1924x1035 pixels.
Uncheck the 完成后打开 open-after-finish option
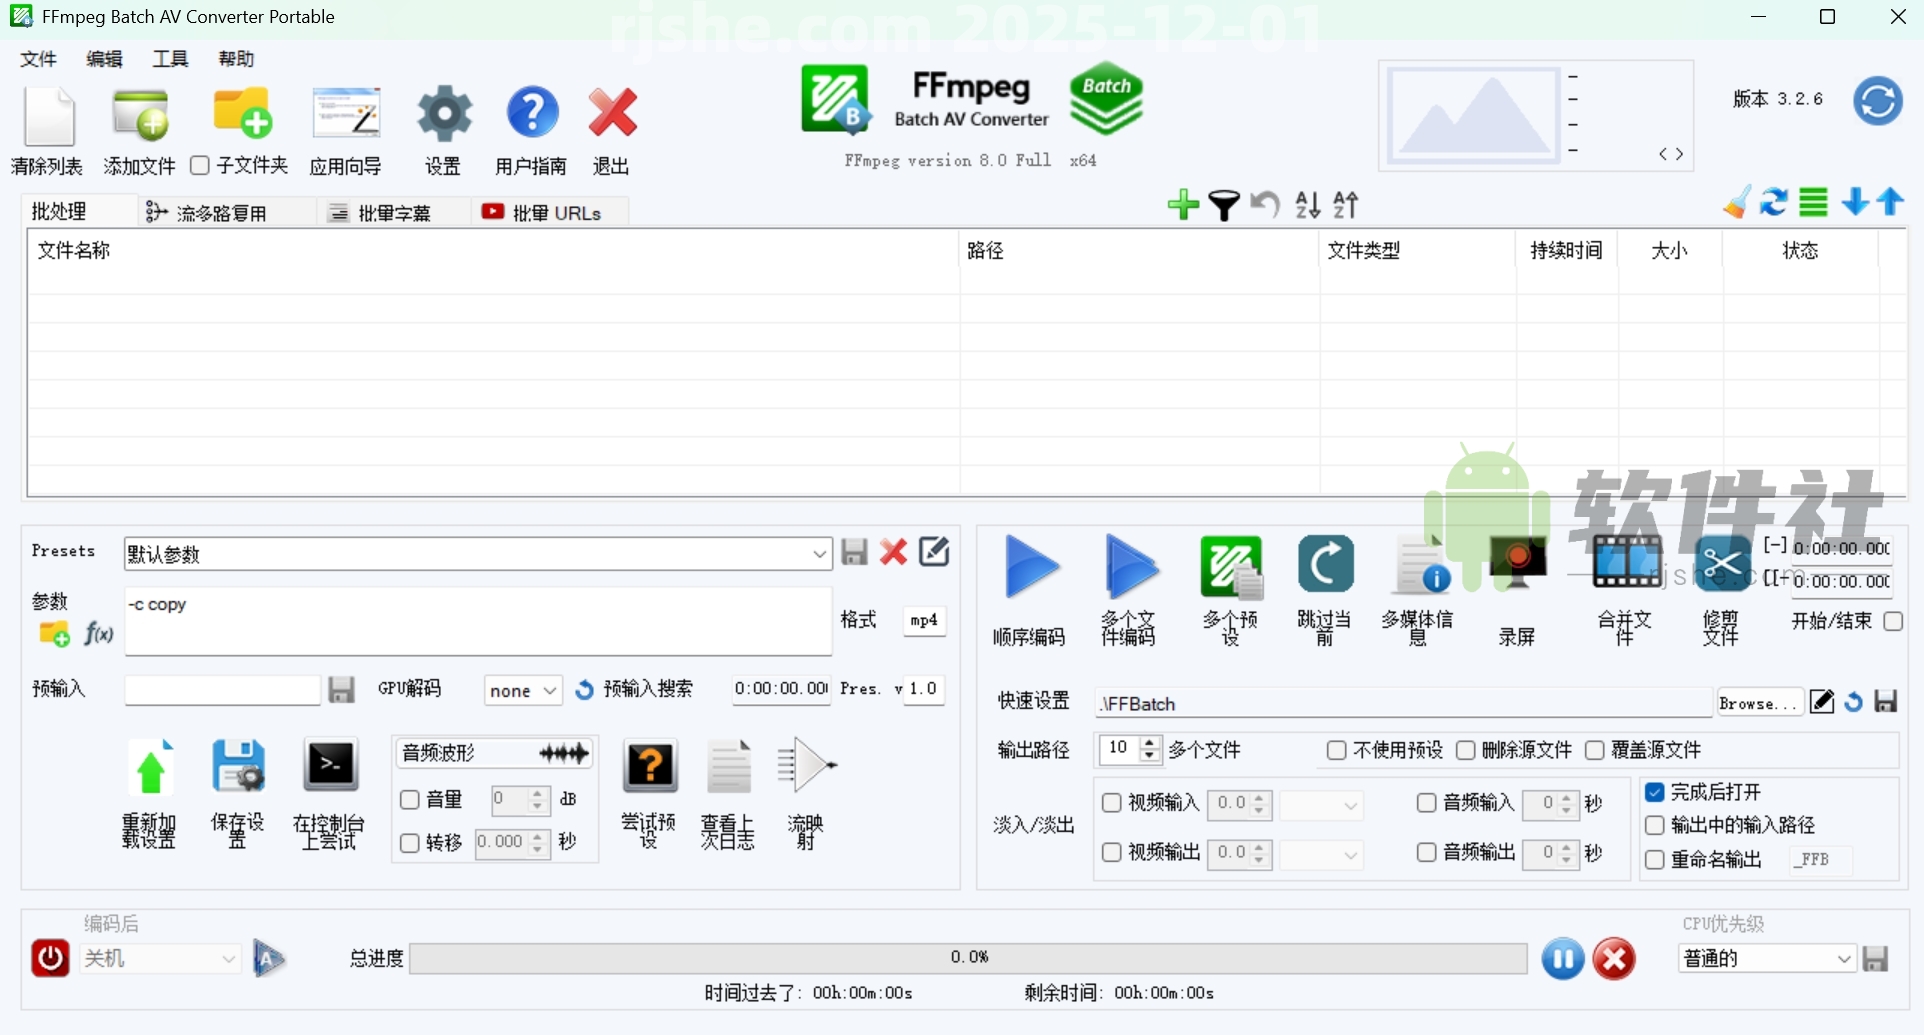click(x=1656, y=791)
